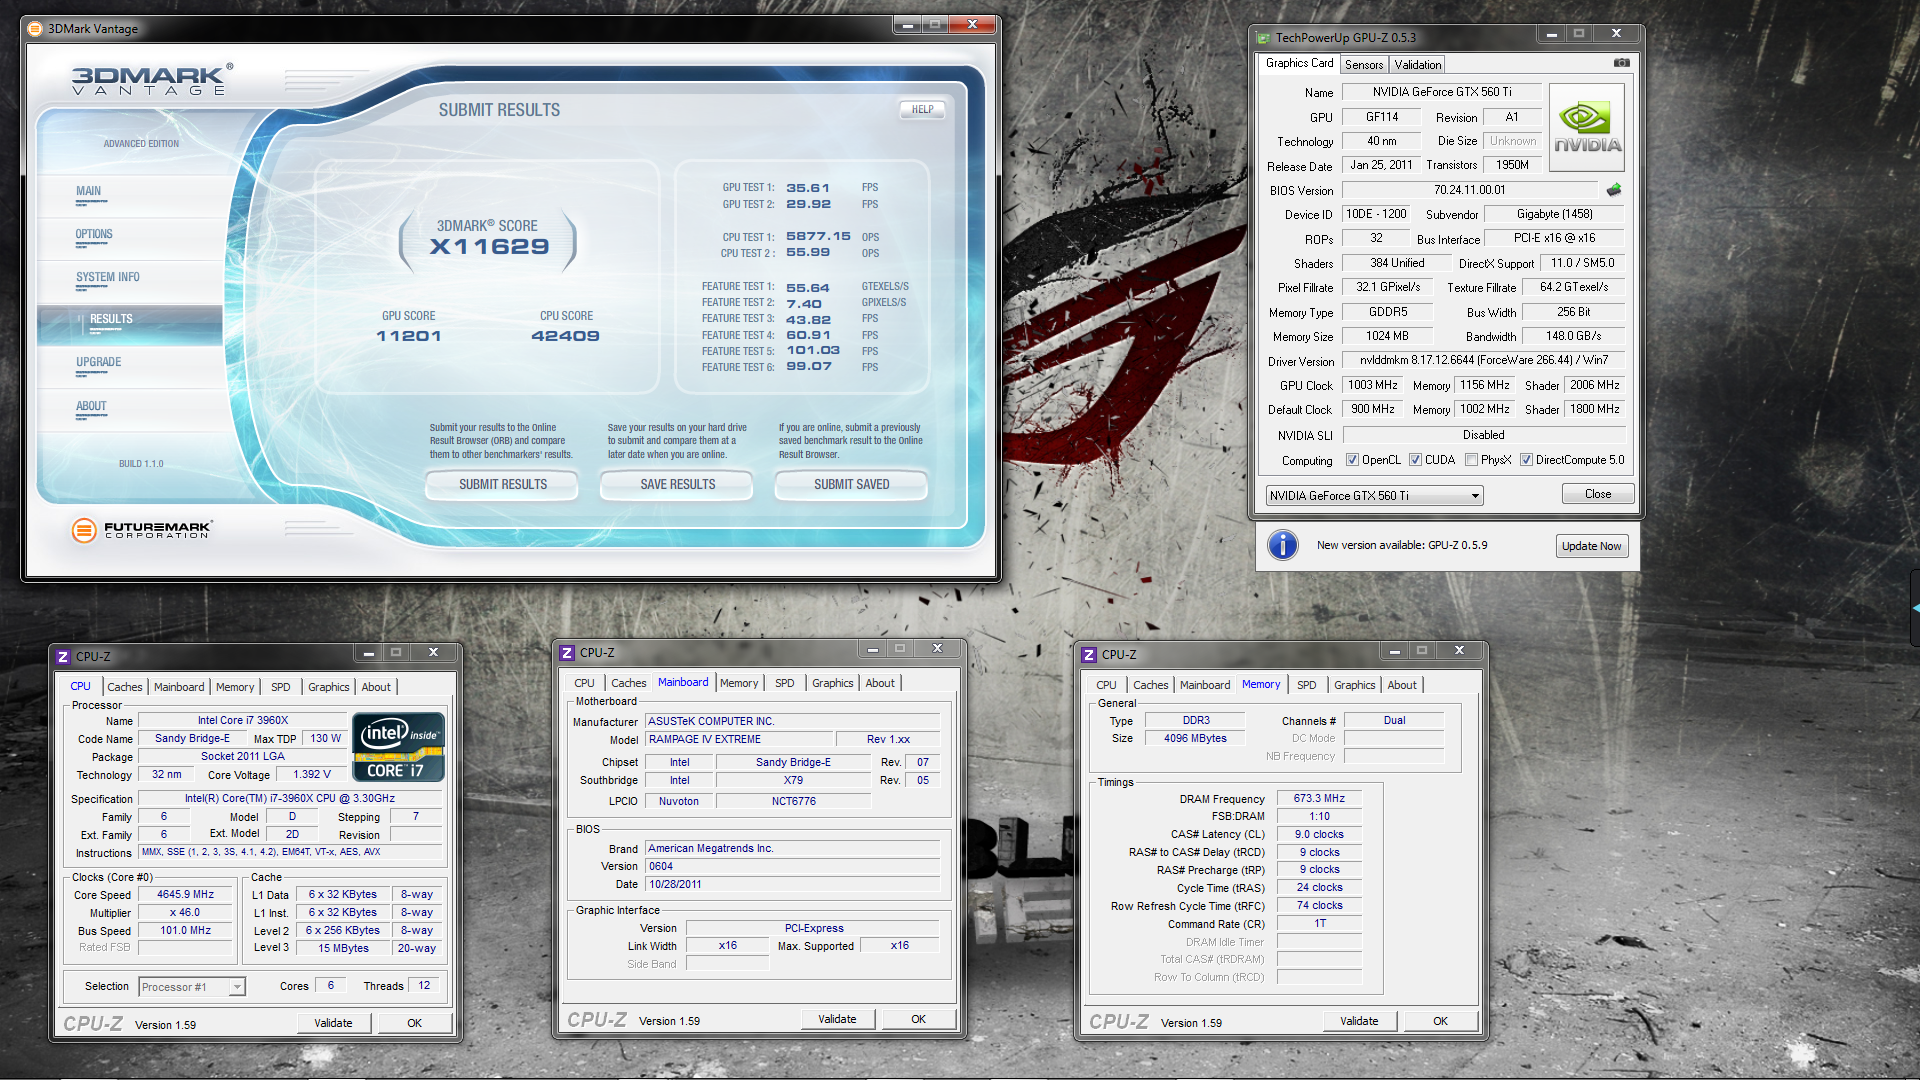
Task: Click the GPU SCORE value 11201
Action: coord(409,336)
